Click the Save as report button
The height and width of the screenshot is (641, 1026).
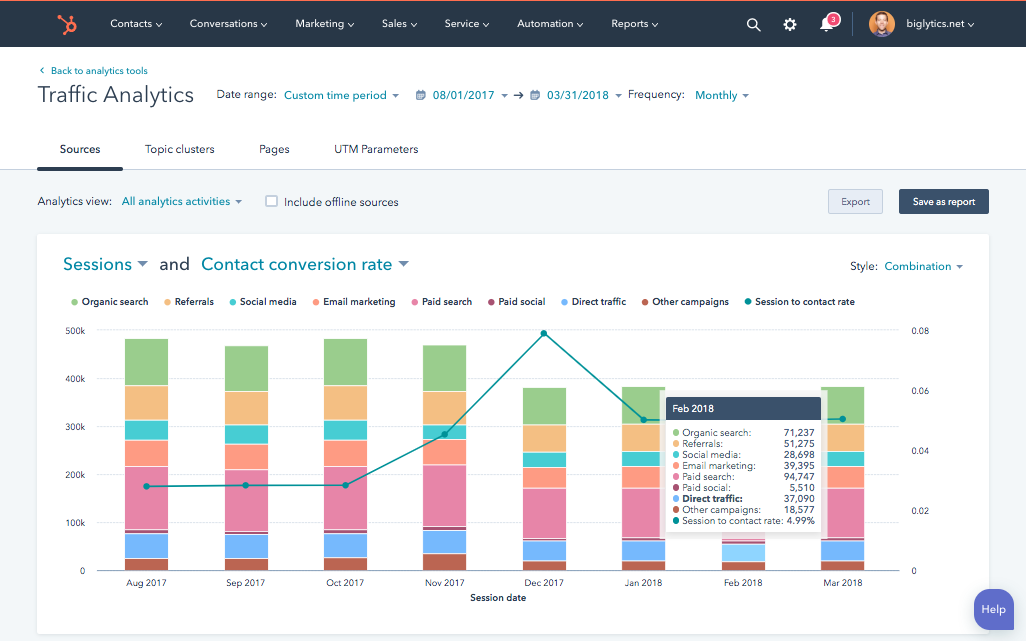[943, 201]
